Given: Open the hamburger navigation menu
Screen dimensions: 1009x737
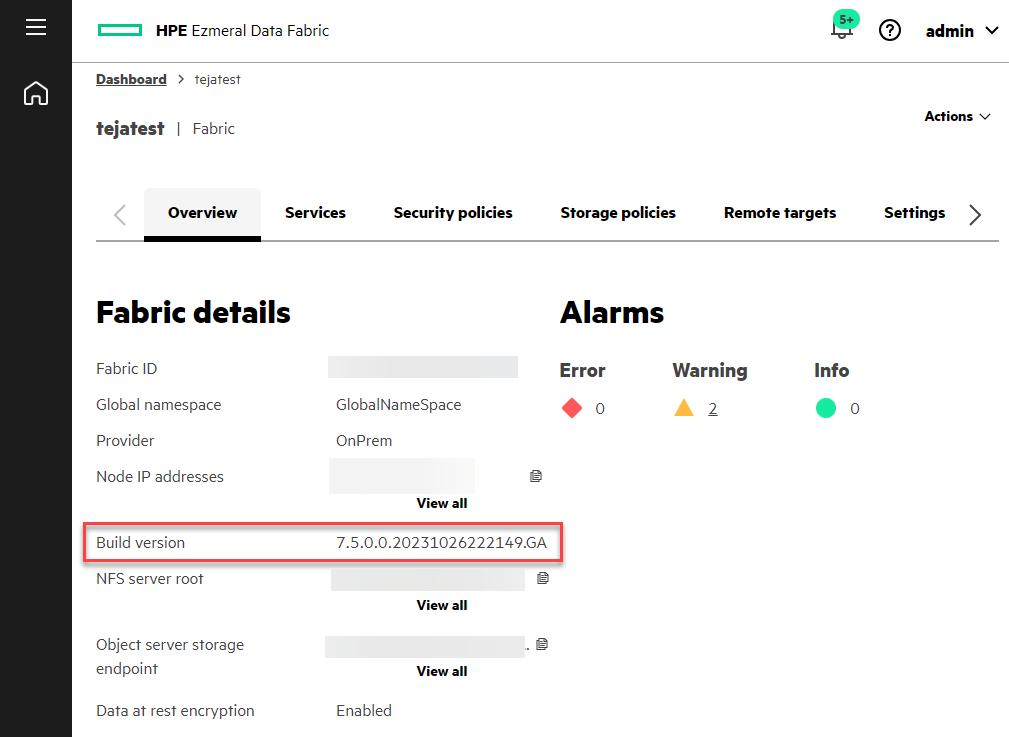Looking at the screenshot, I should click(36, 27).
